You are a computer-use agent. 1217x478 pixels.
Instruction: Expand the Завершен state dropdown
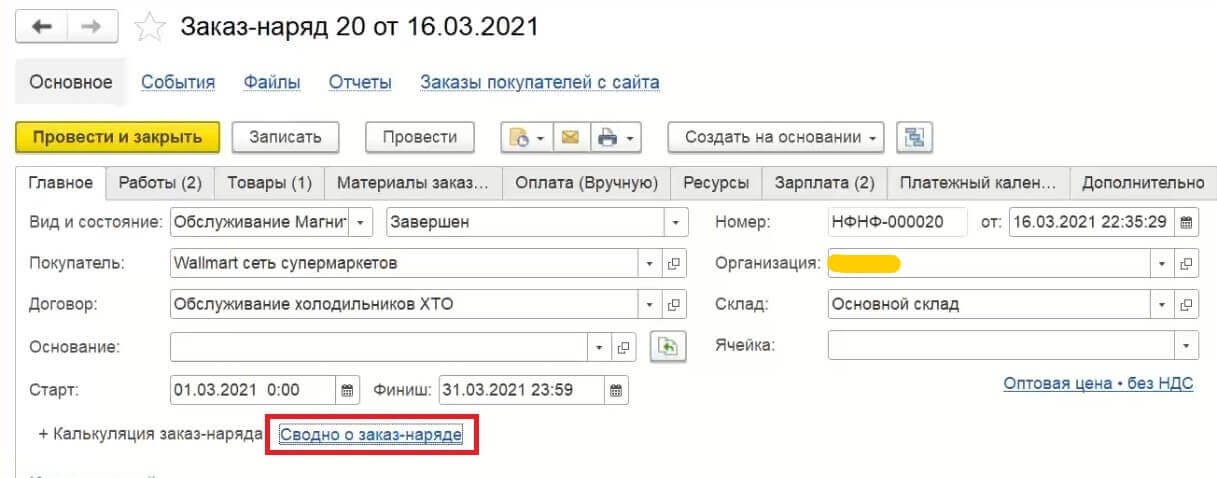[677, 222]
